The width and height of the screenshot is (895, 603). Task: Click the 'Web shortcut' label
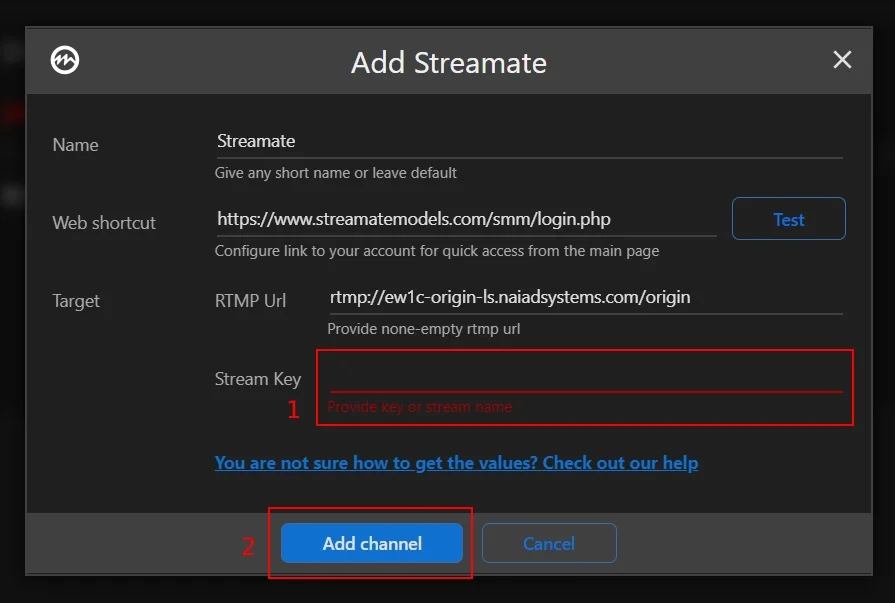[x=104, y=223]
